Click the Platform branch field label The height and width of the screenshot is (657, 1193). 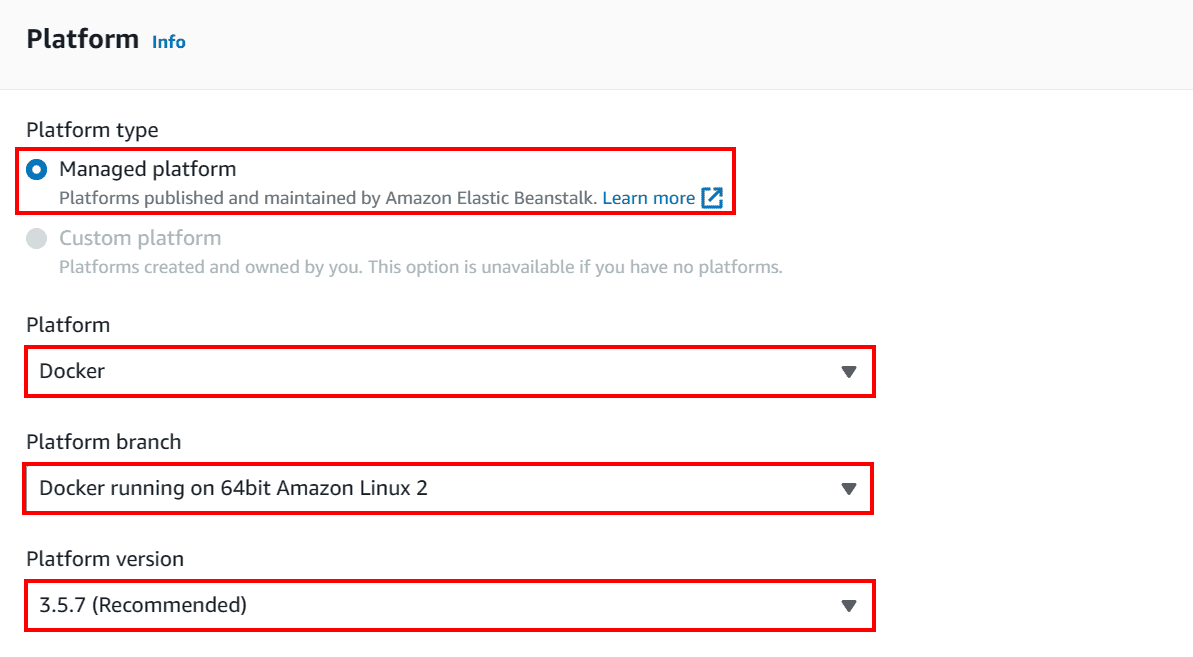pos(103,442)
